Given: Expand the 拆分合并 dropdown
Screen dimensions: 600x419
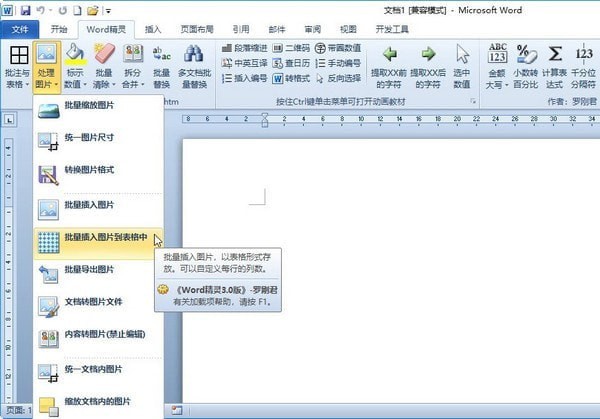Looking at the screenshot, I should pos(133,67).
